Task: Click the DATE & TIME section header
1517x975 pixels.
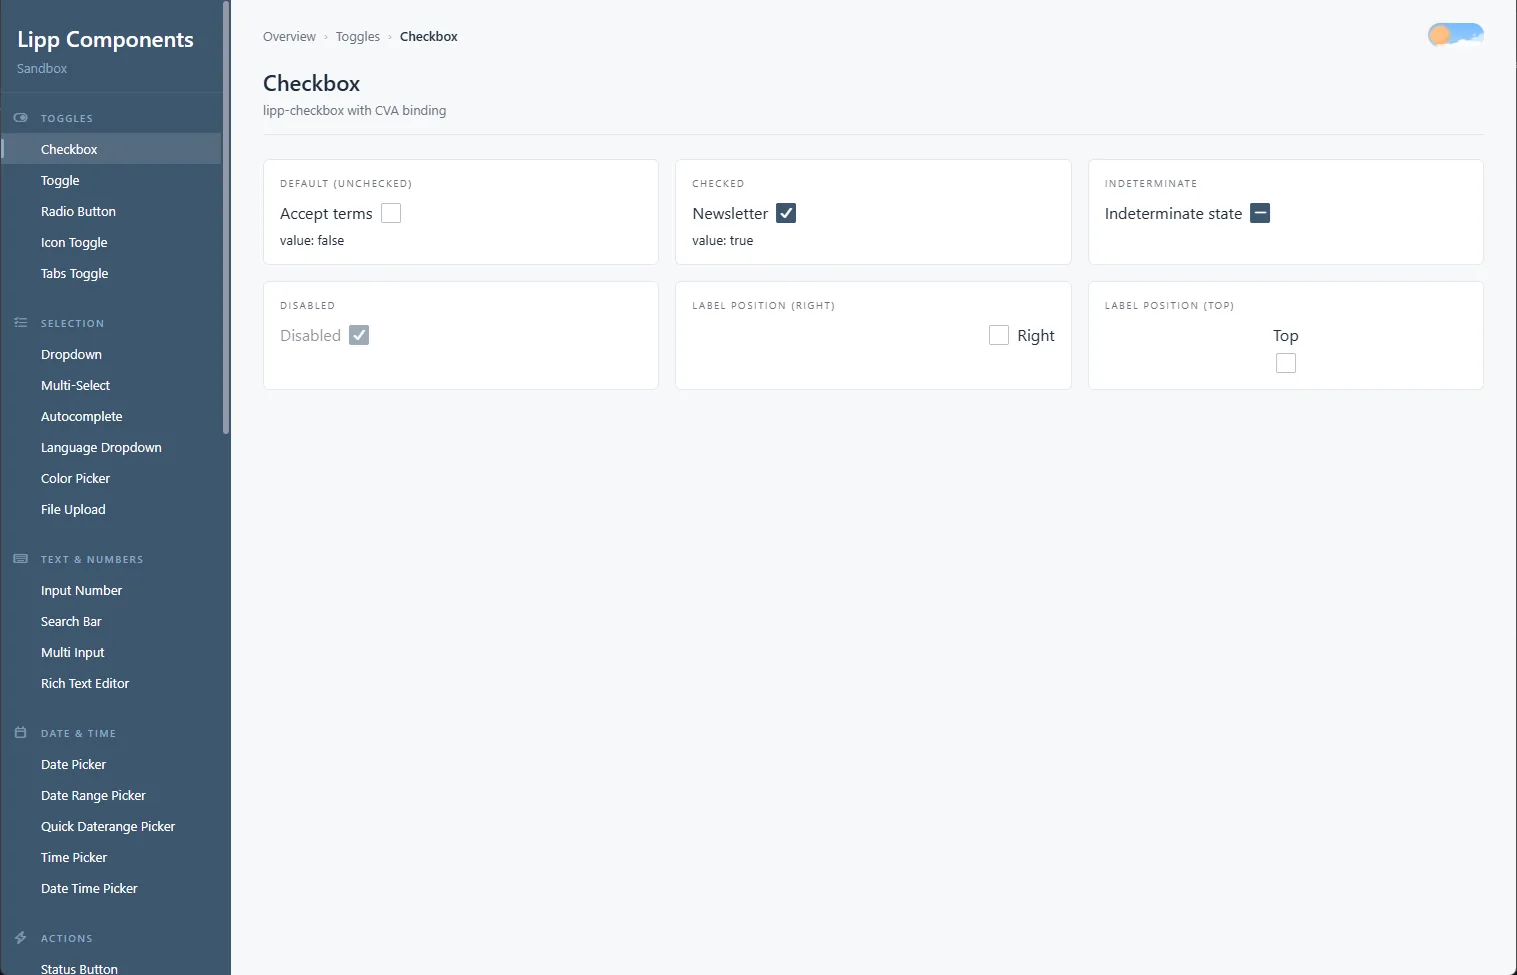Action: coord(78,733)
